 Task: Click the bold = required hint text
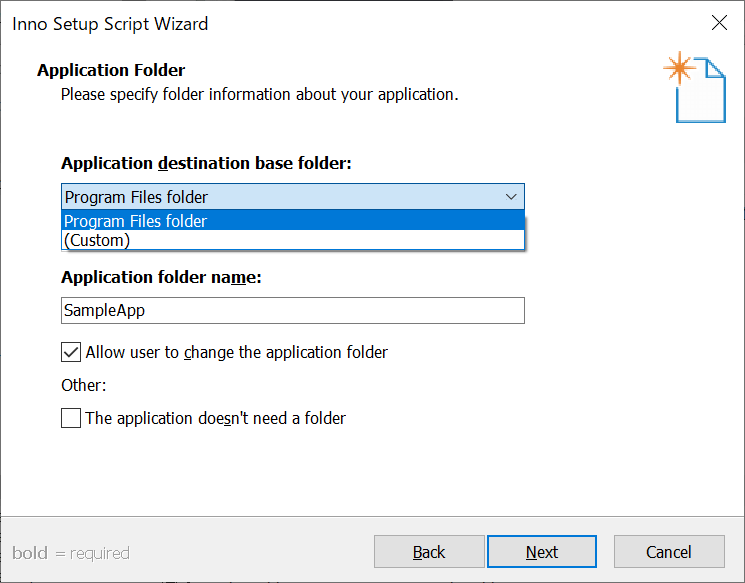[71, 553]
